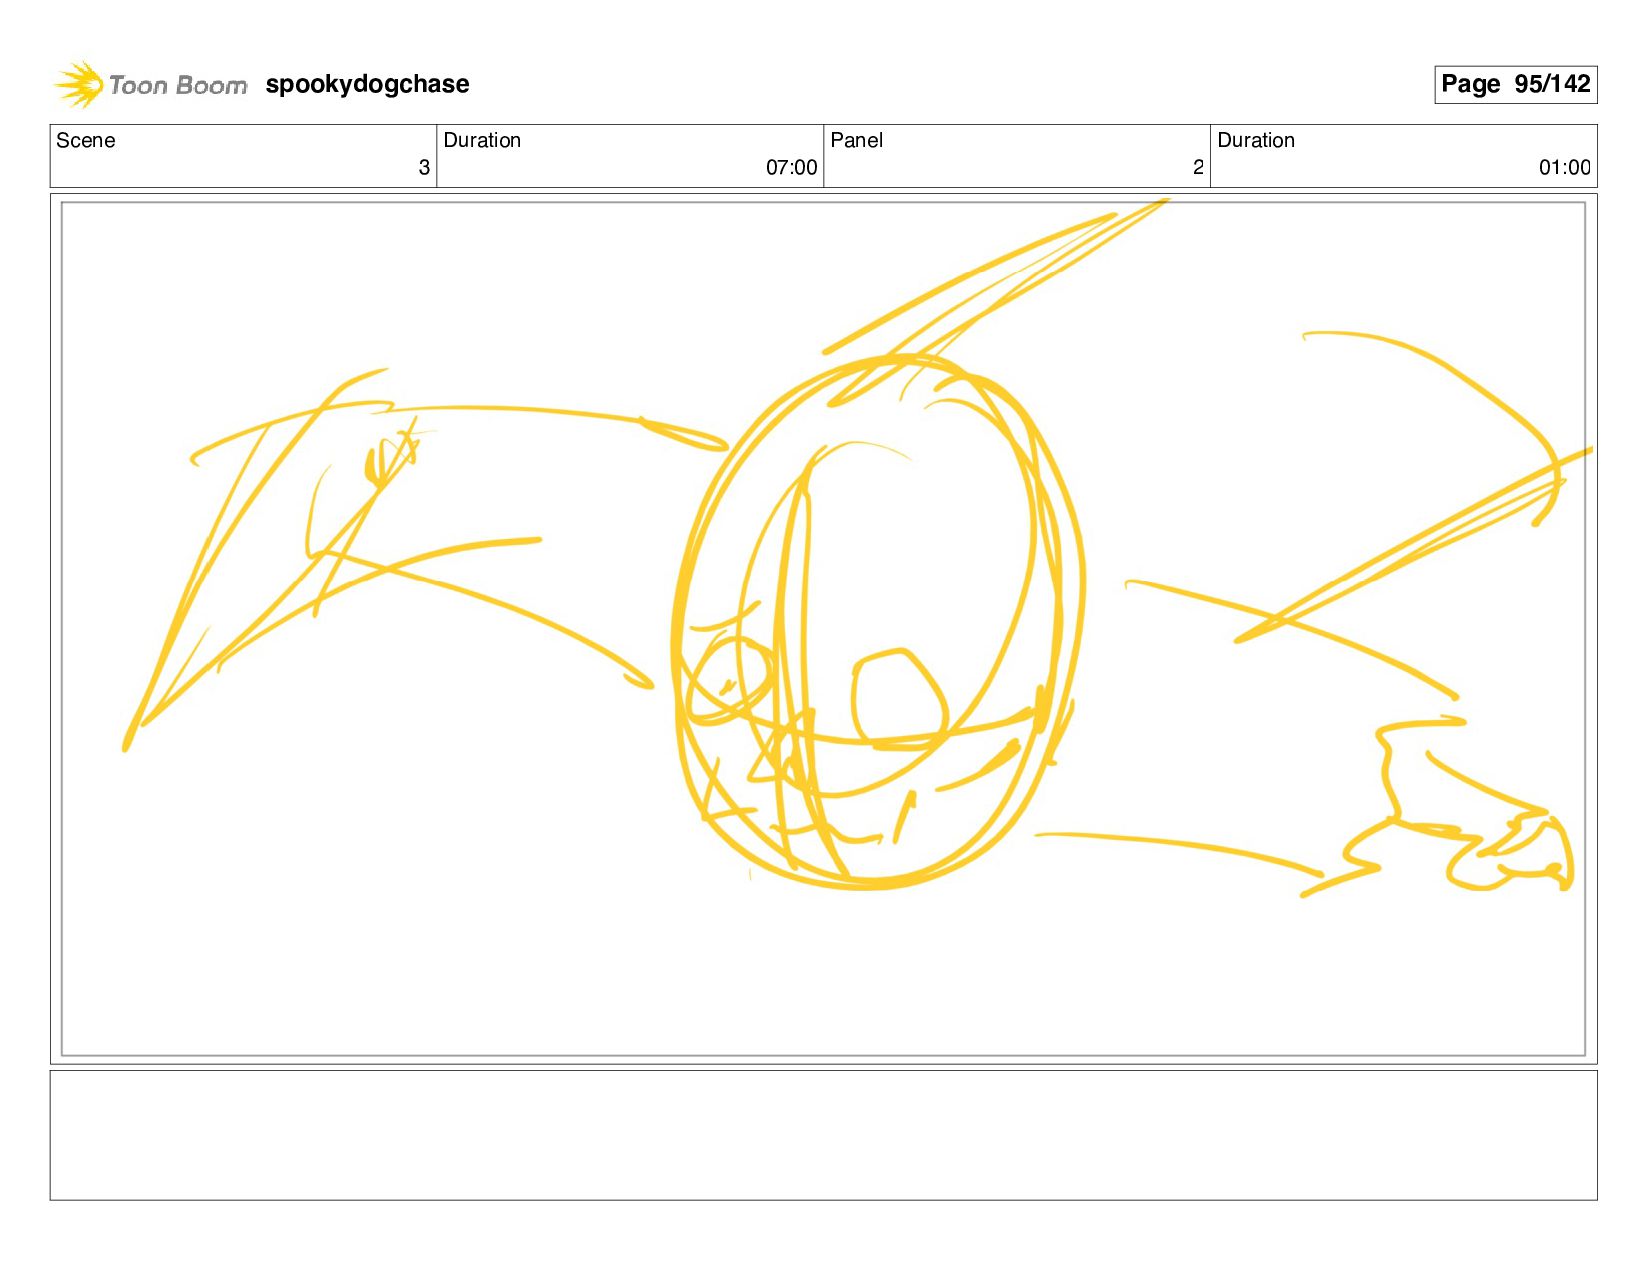The image size is (1650, 1275).
Task: Click the panel number 2 value
Action: [1198, 167]
